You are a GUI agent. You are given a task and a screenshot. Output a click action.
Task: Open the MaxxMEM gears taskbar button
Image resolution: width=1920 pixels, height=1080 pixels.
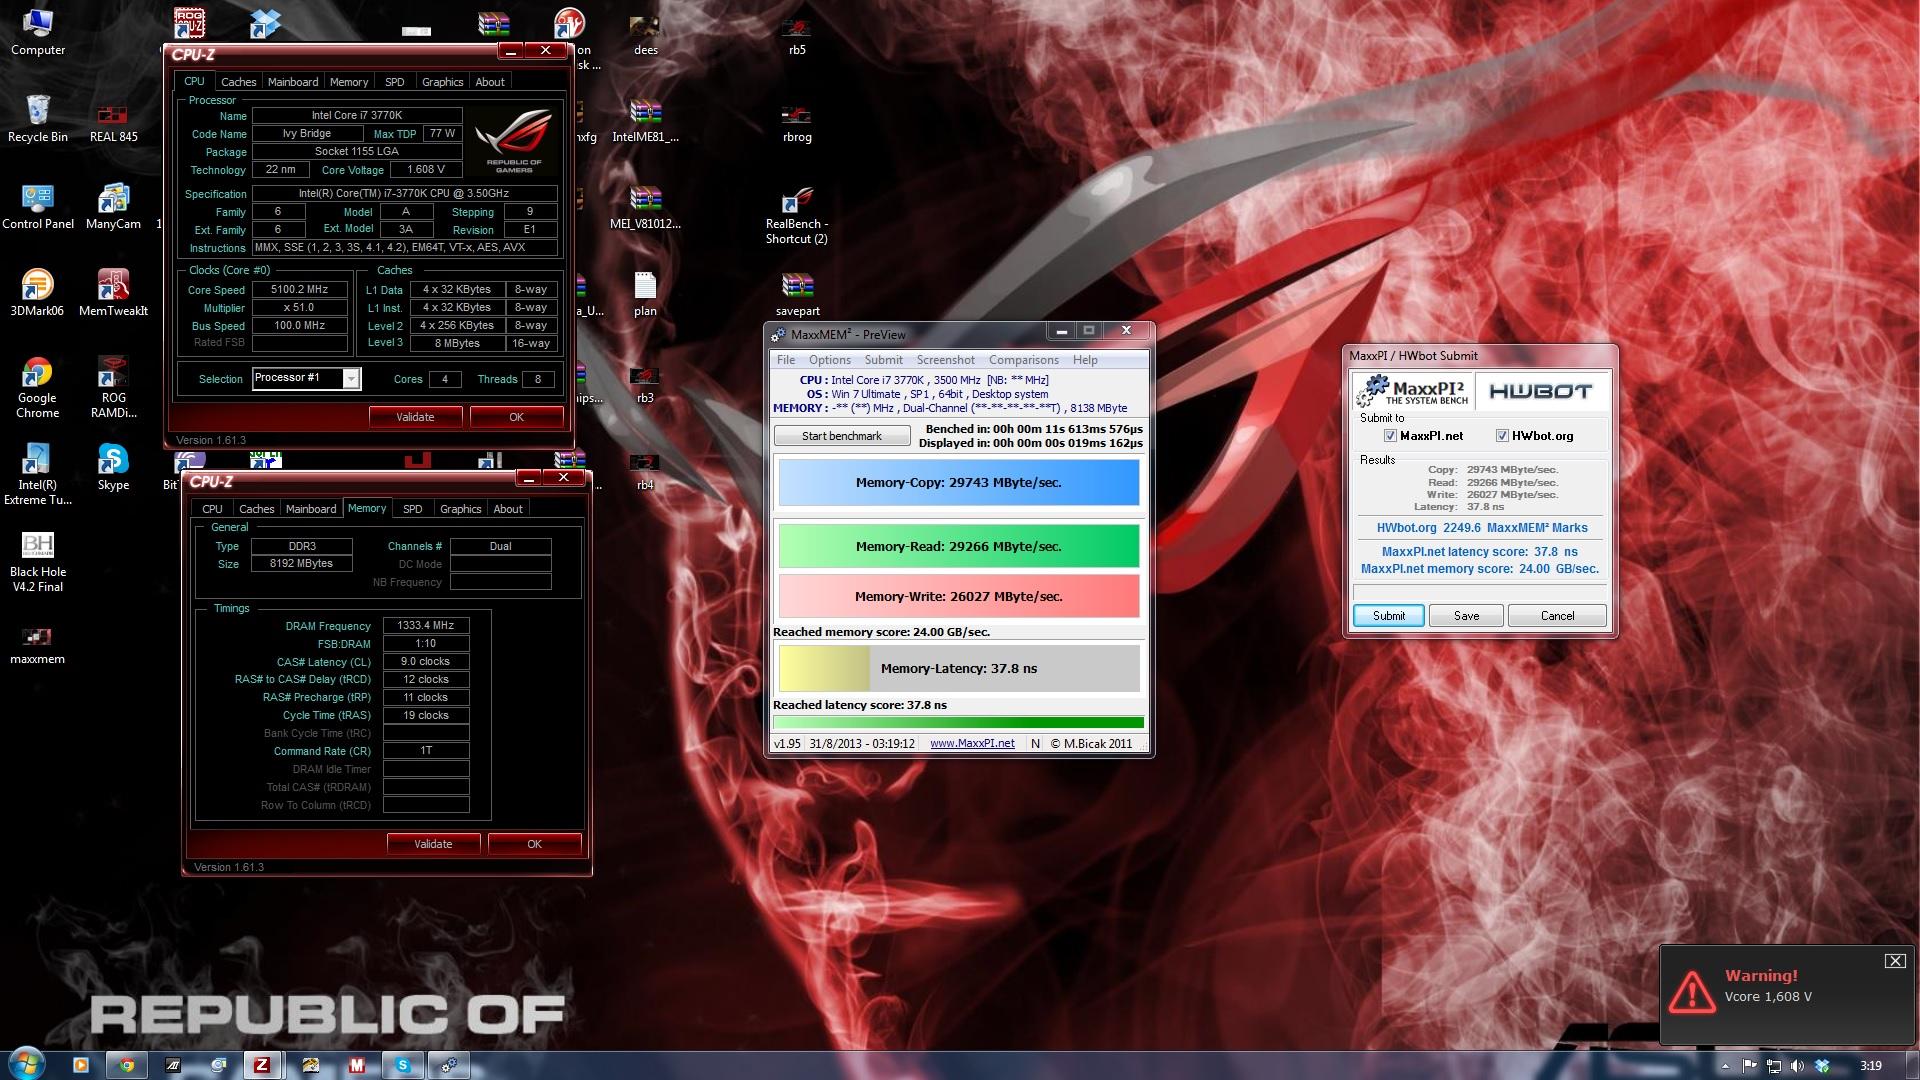[449, 1065]
